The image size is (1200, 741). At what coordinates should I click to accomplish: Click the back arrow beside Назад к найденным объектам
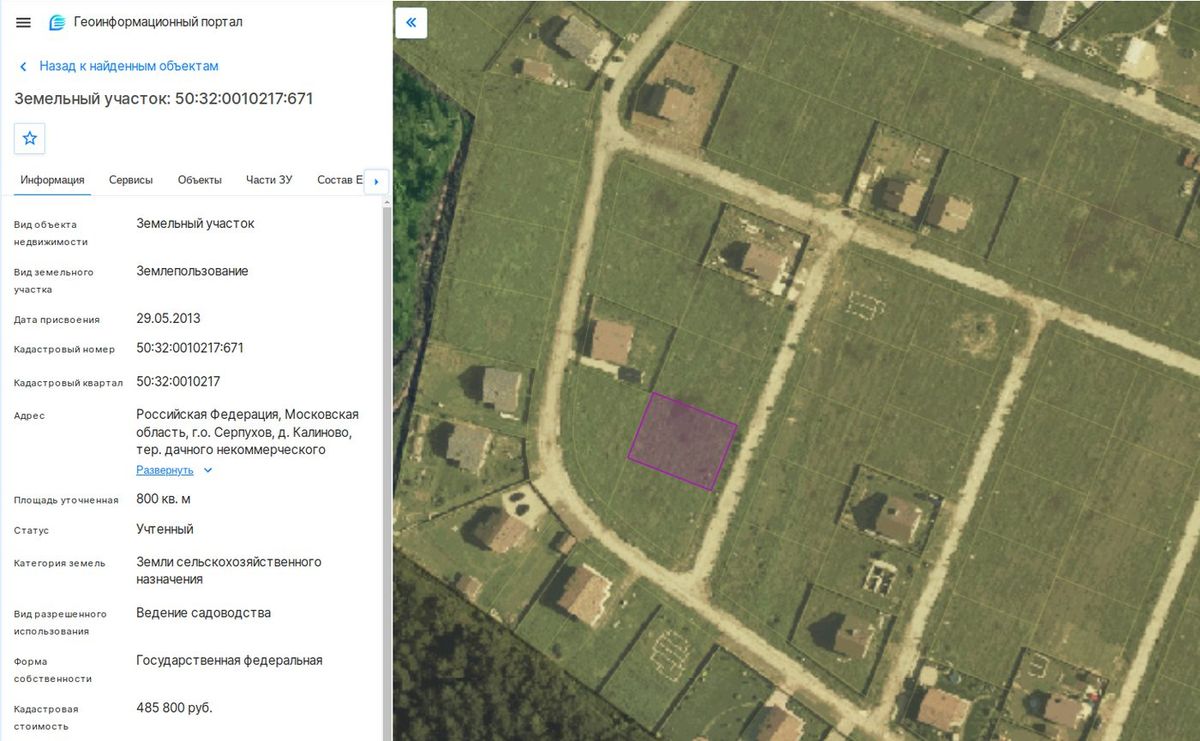pyautogui.click(x=23, y=66)
